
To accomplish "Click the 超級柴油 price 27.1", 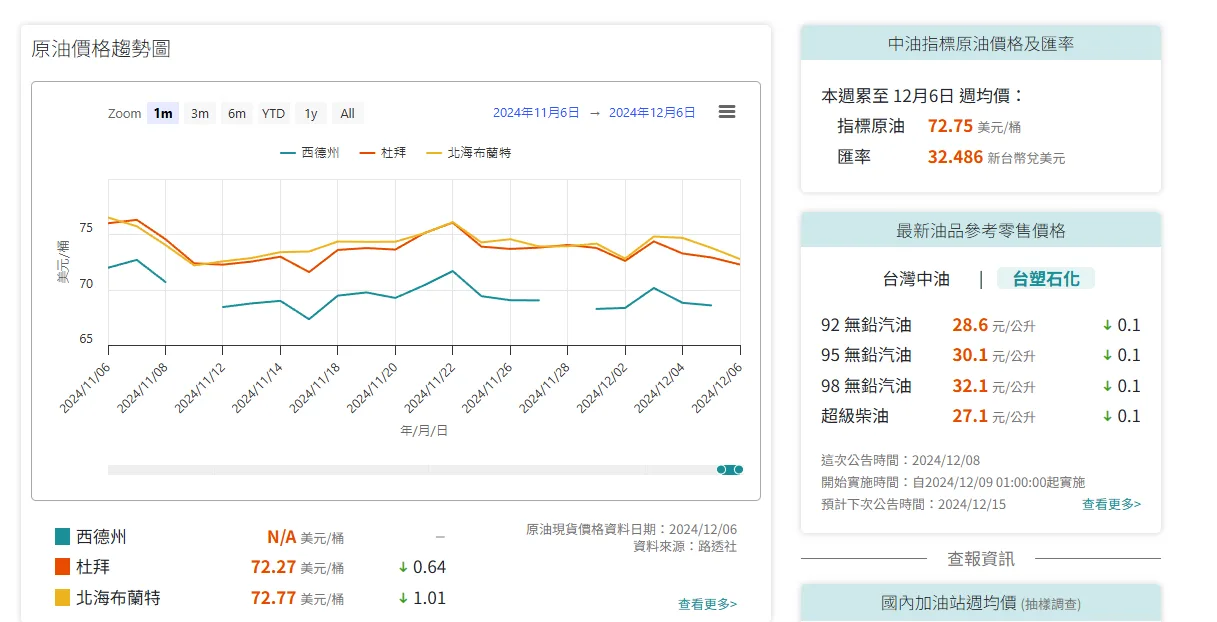I will [970, 416].
